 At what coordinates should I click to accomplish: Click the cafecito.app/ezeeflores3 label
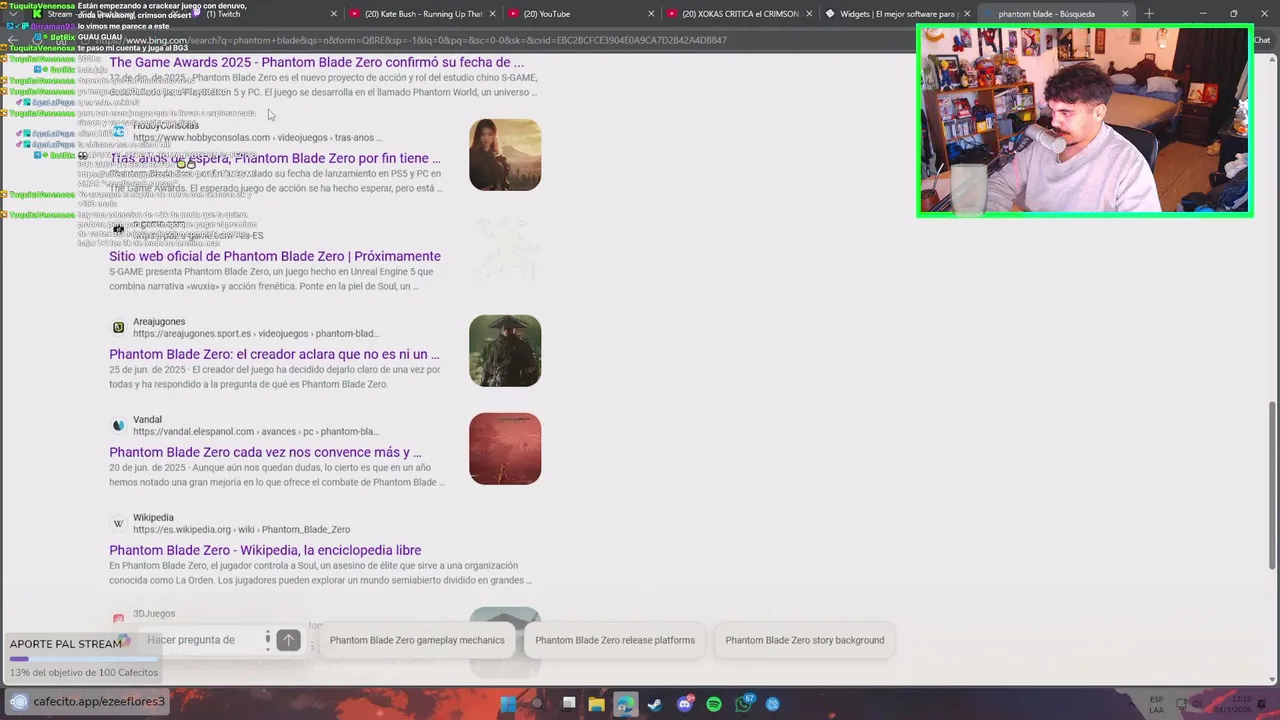tap(99, 702)
